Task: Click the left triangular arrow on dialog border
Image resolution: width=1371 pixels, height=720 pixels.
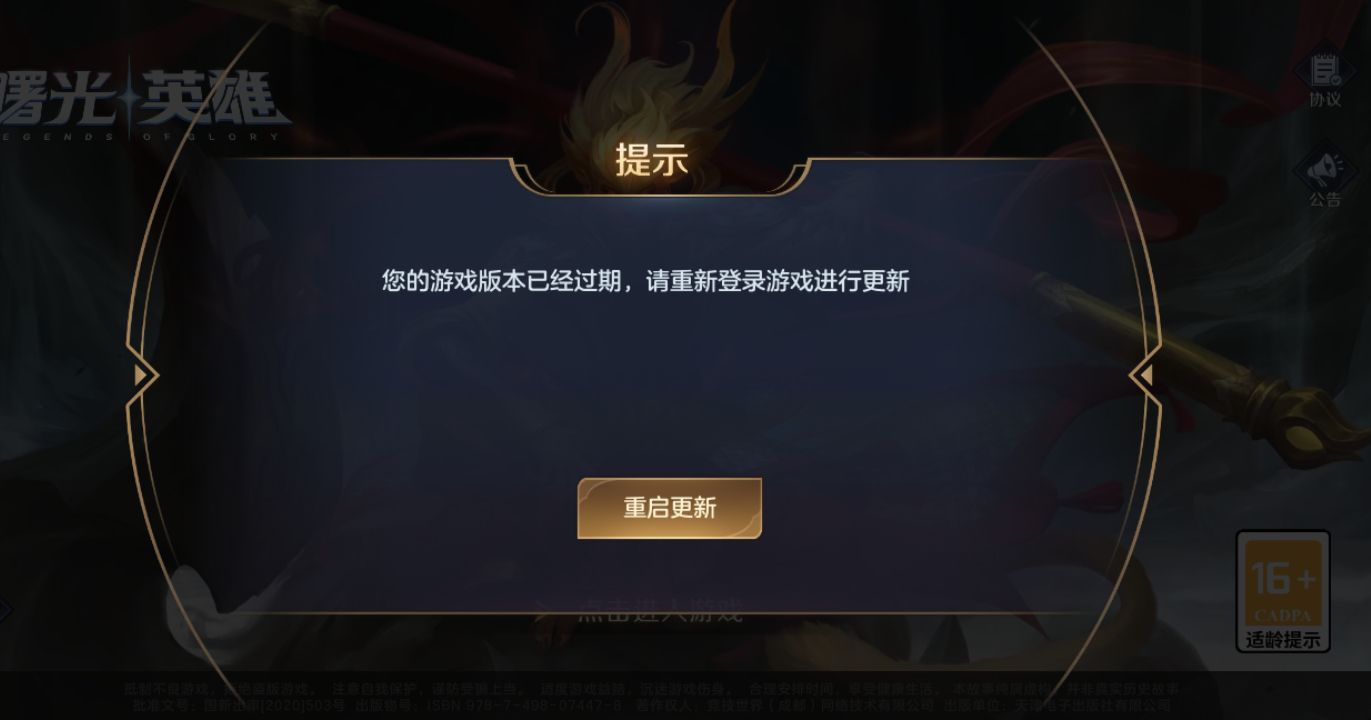Action: [x=144, y=375]
